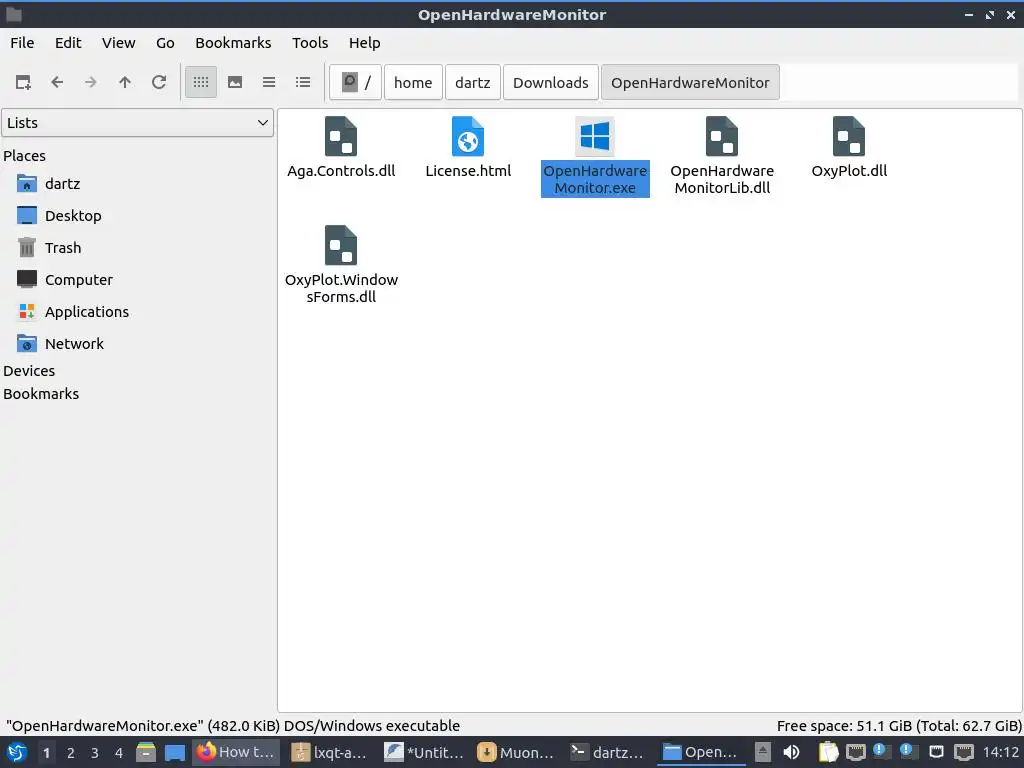Screen dimensions: 1024x768
Task: Open the volume control tray icon
Action: pyautogui.click(x=792, y=752)
